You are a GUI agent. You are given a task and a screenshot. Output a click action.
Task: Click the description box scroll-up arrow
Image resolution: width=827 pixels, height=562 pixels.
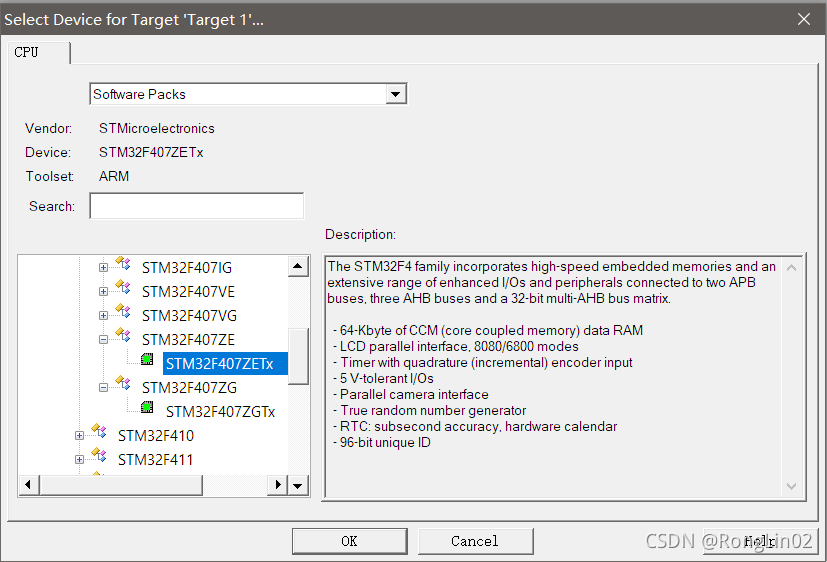point(791,268)
